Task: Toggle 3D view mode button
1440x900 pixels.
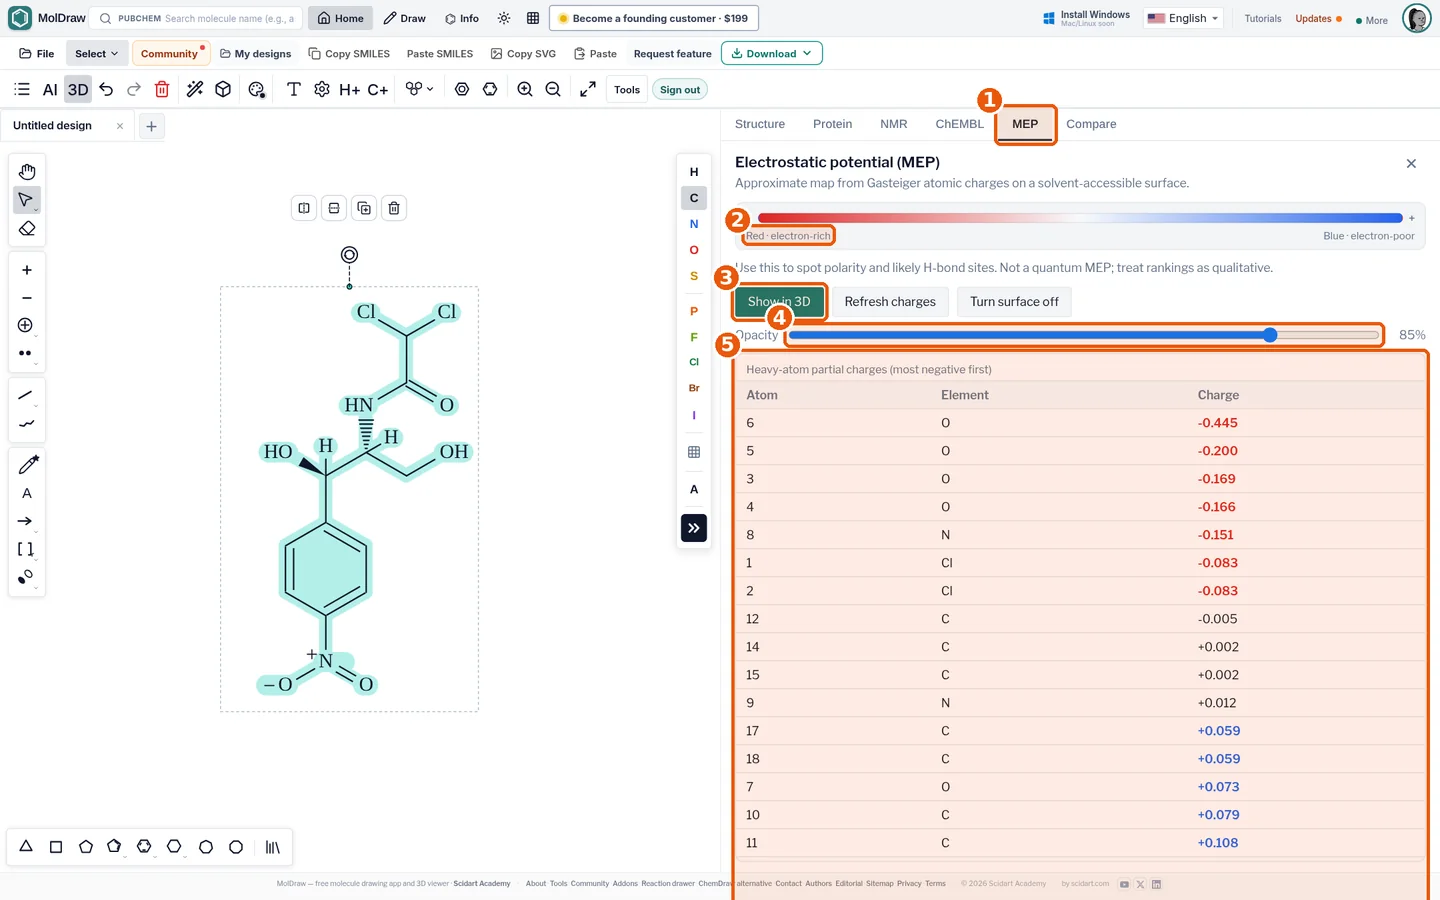Action: 78,90
